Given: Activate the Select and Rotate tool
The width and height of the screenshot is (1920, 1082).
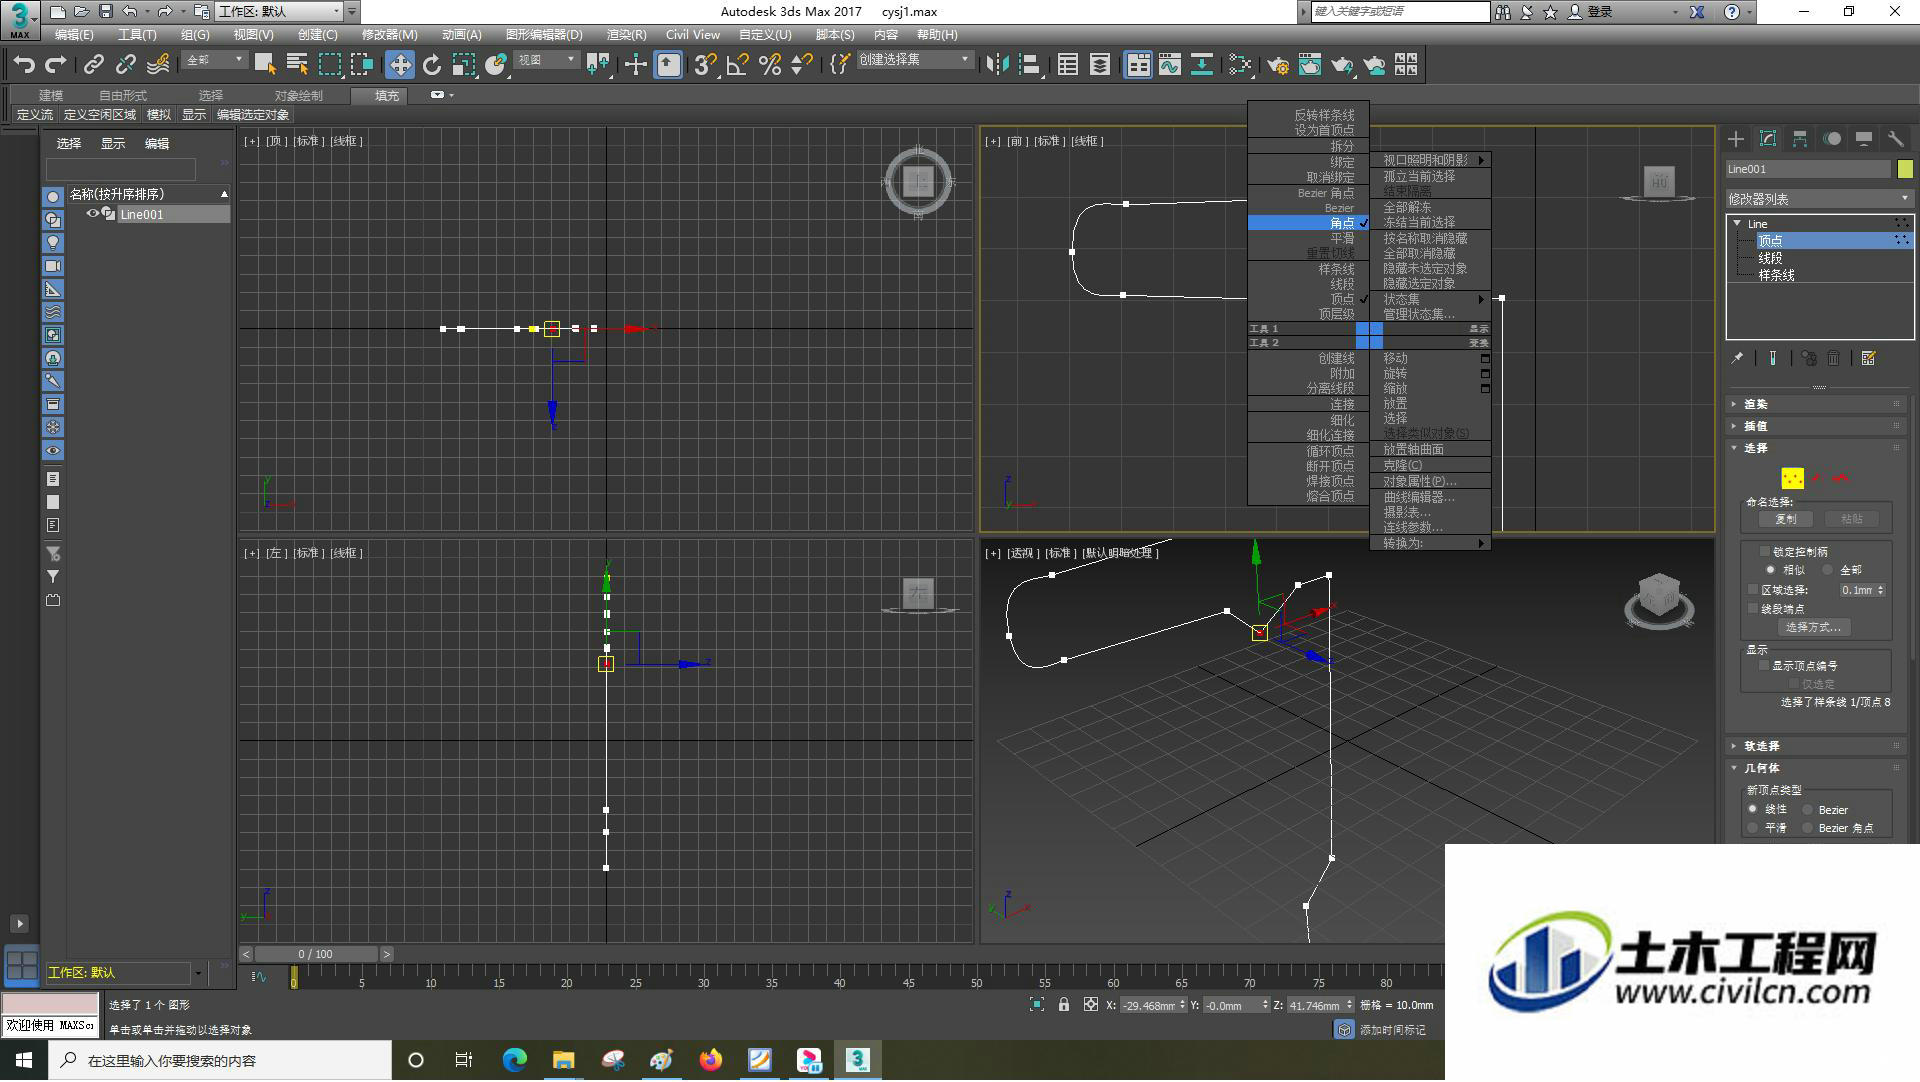Looking at the screenshot, I should click(432, 65).
